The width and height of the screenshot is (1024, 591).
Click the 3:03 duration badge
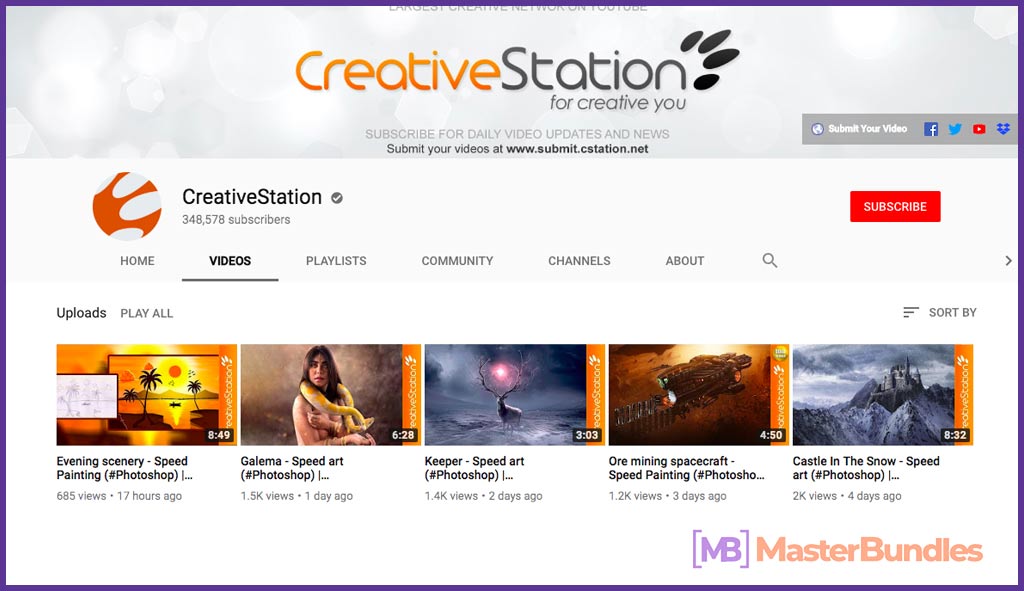pyautogui.click(x=586, y=435)
